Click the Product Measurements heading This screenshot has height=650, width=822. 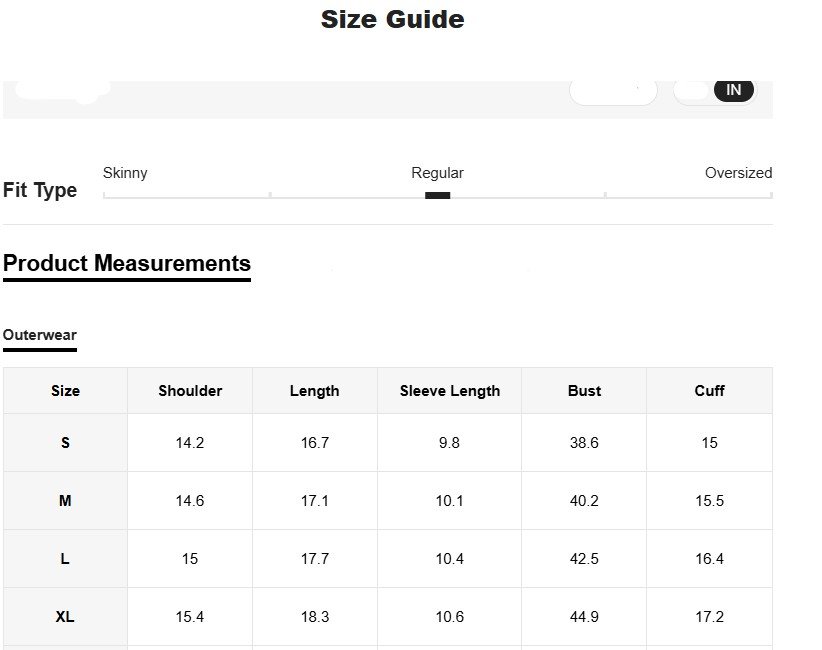127,264
